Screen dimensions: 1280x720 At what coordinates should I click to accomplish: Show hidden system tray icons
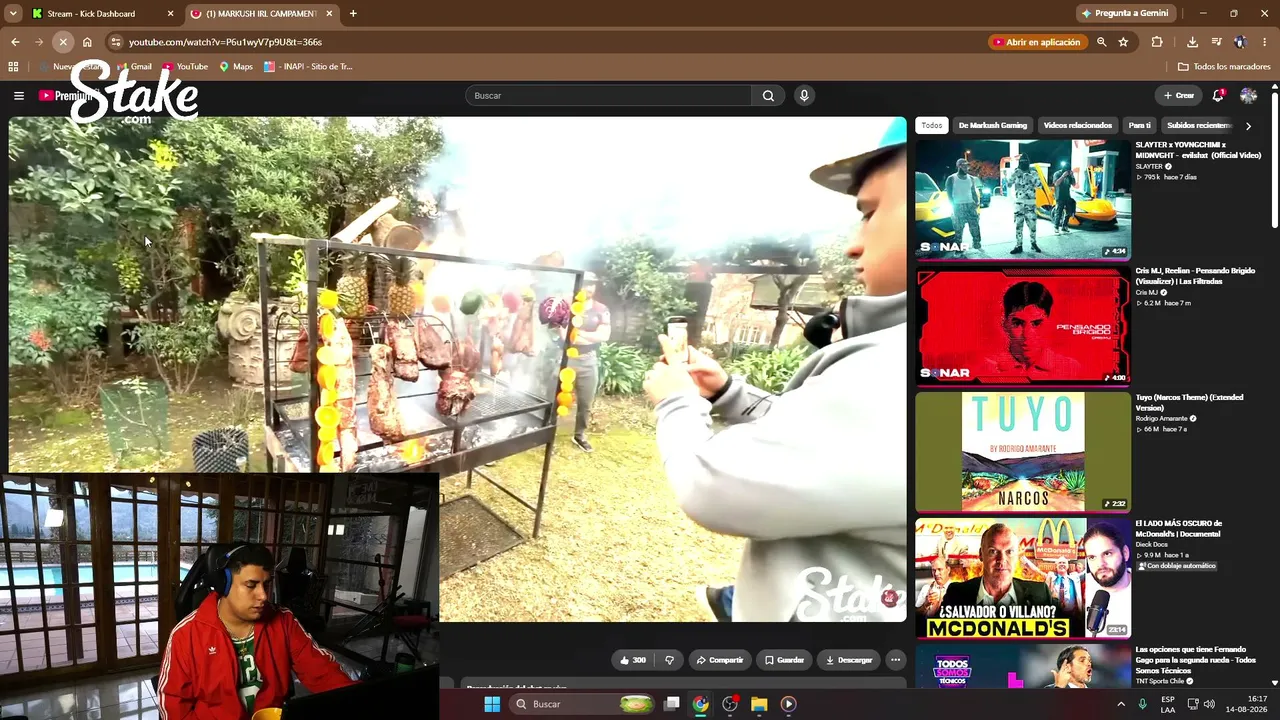(1121, 704)
